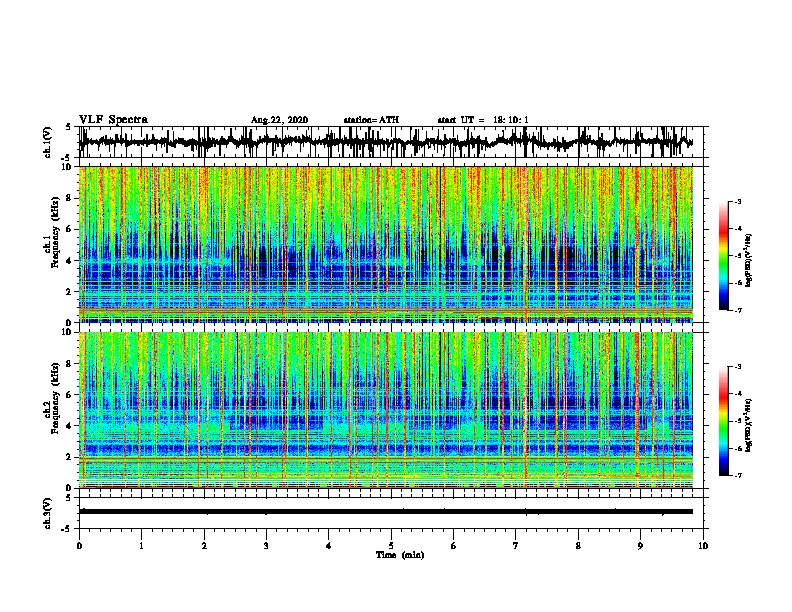Click the ch.1 spectrogram color scale bar

click(724, 256)
